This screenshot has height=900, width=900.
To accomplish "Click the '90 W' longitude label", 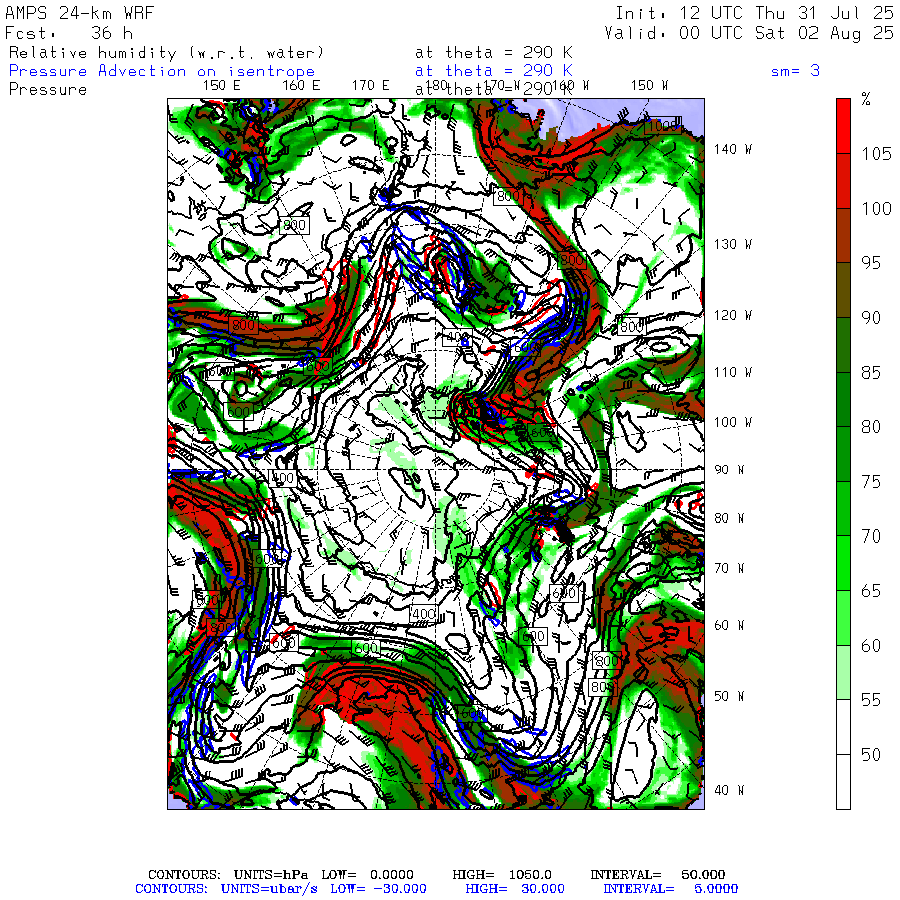I will click(729, 470).
